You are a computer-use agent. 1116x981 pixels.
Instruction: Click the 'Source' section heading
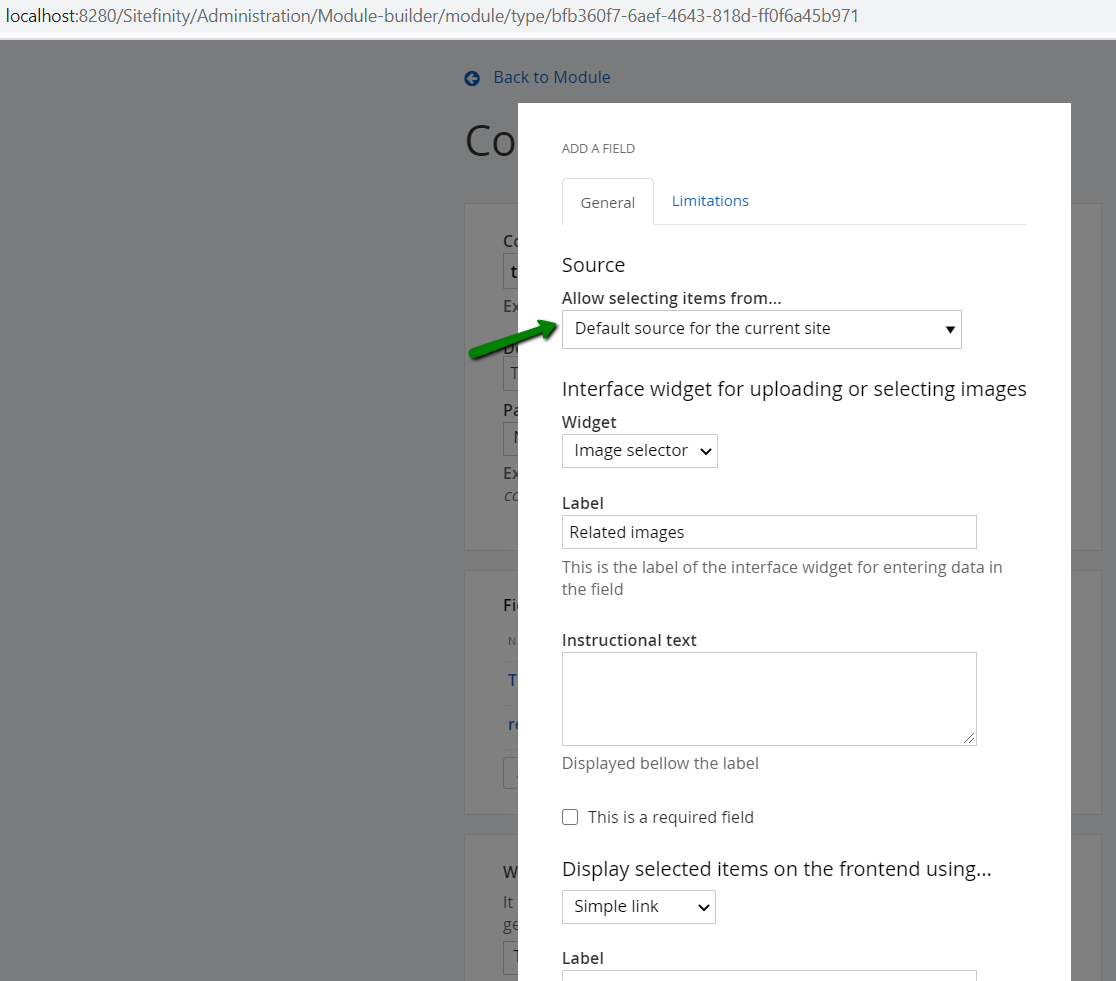tap(594, 265)
